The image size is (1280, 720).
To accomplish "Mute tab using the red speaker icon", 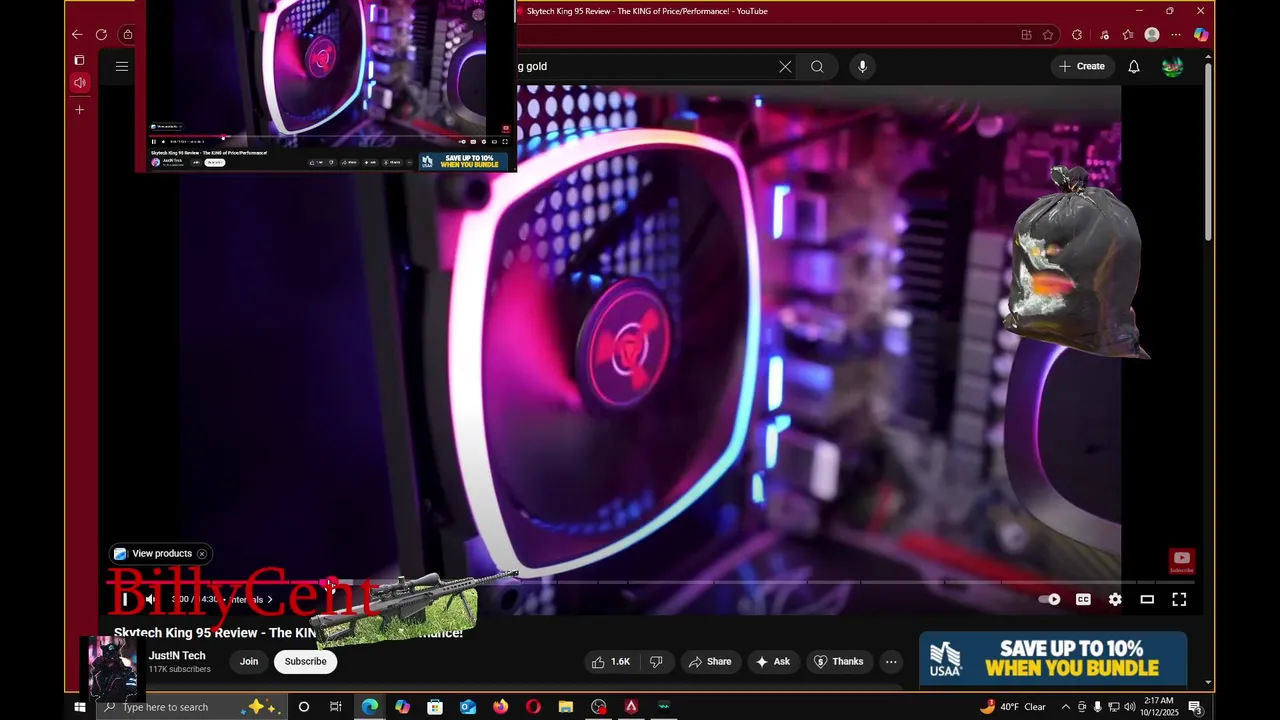I will pyautogui.click(x=80, y=83).
